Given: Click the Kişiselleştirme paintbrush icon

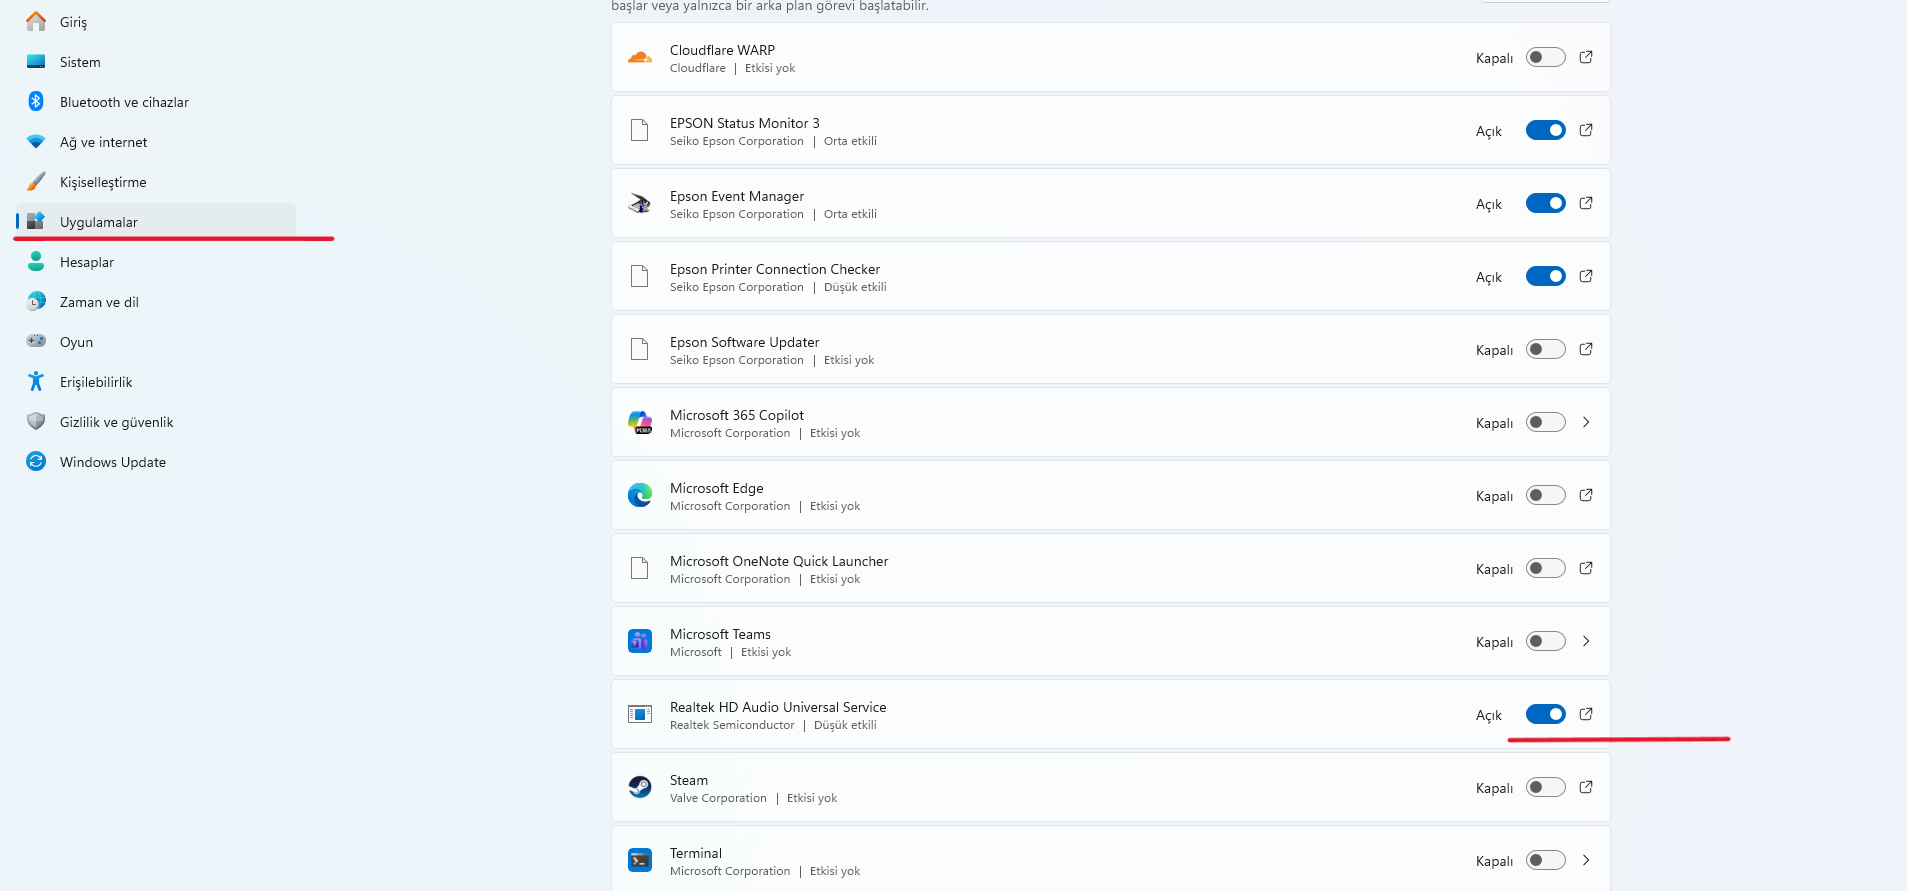Looking at the screenshot, I should click(36, 181).
